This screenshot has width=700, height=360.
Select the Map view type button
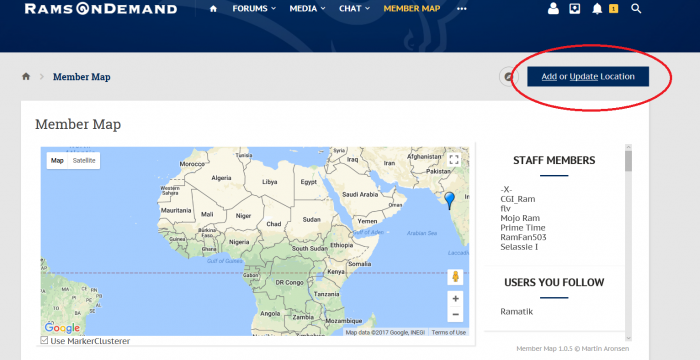pos(57,161)
